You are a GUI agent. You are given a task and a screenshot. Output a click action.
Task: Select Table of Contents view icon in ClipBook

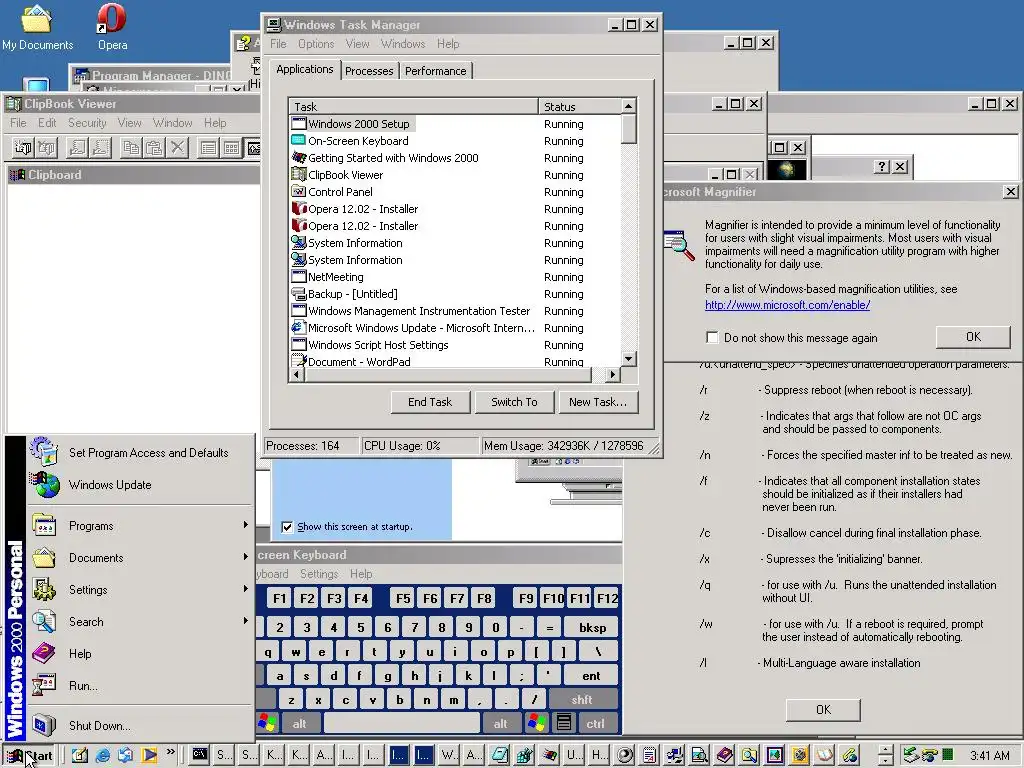[208, 148]
